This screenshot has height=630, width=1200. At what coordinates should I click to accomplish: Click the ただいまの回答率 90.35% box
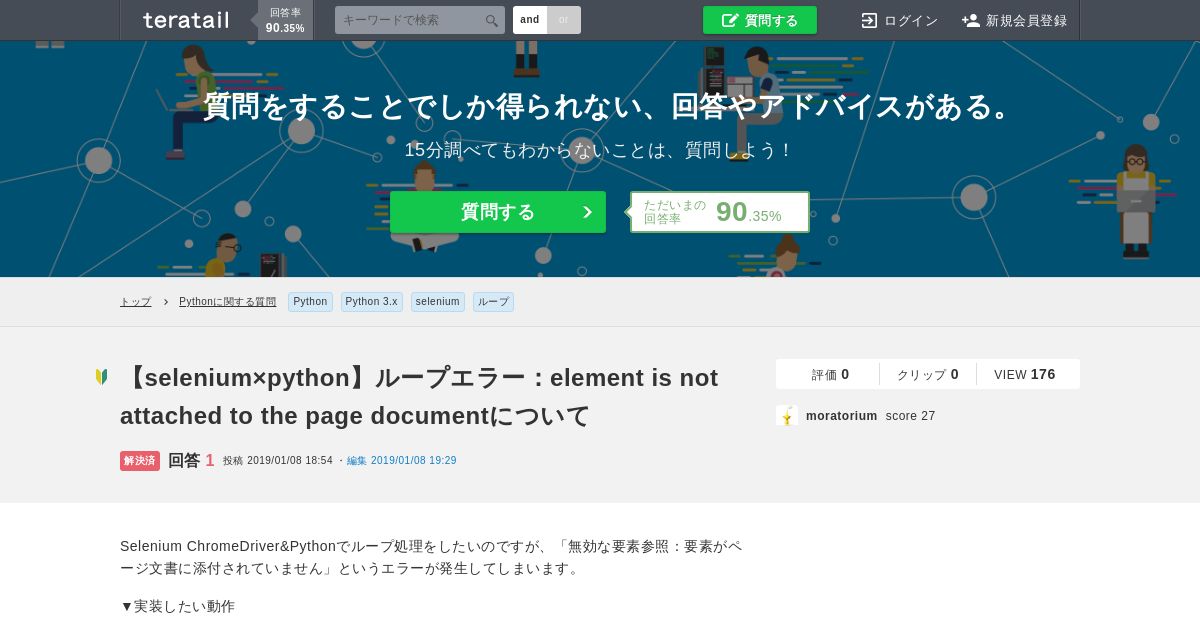click(x=720, y=212)
